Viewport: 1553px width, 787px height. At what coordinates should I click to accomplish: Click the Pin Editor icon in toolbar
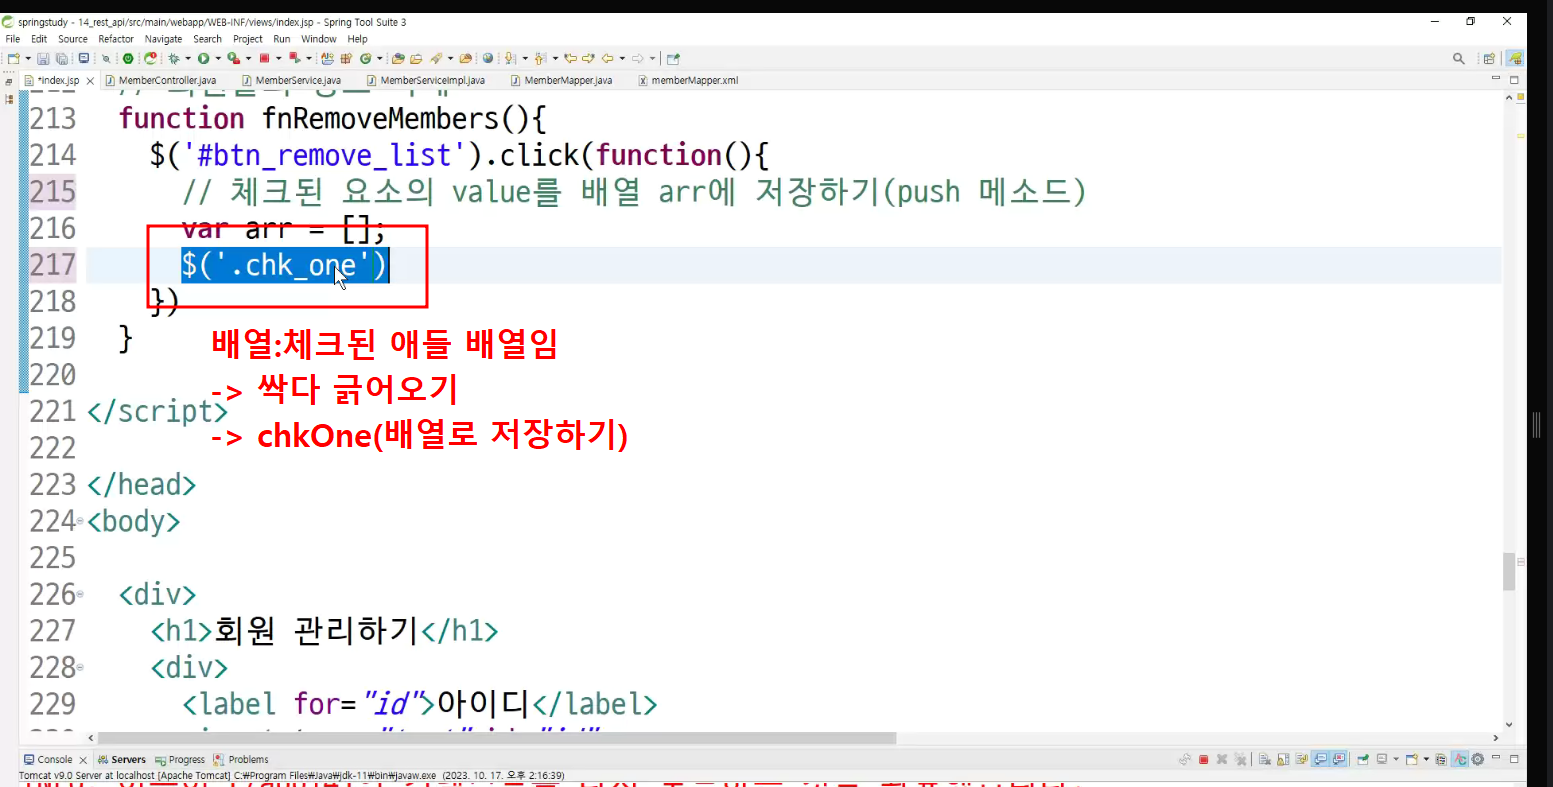673,59
